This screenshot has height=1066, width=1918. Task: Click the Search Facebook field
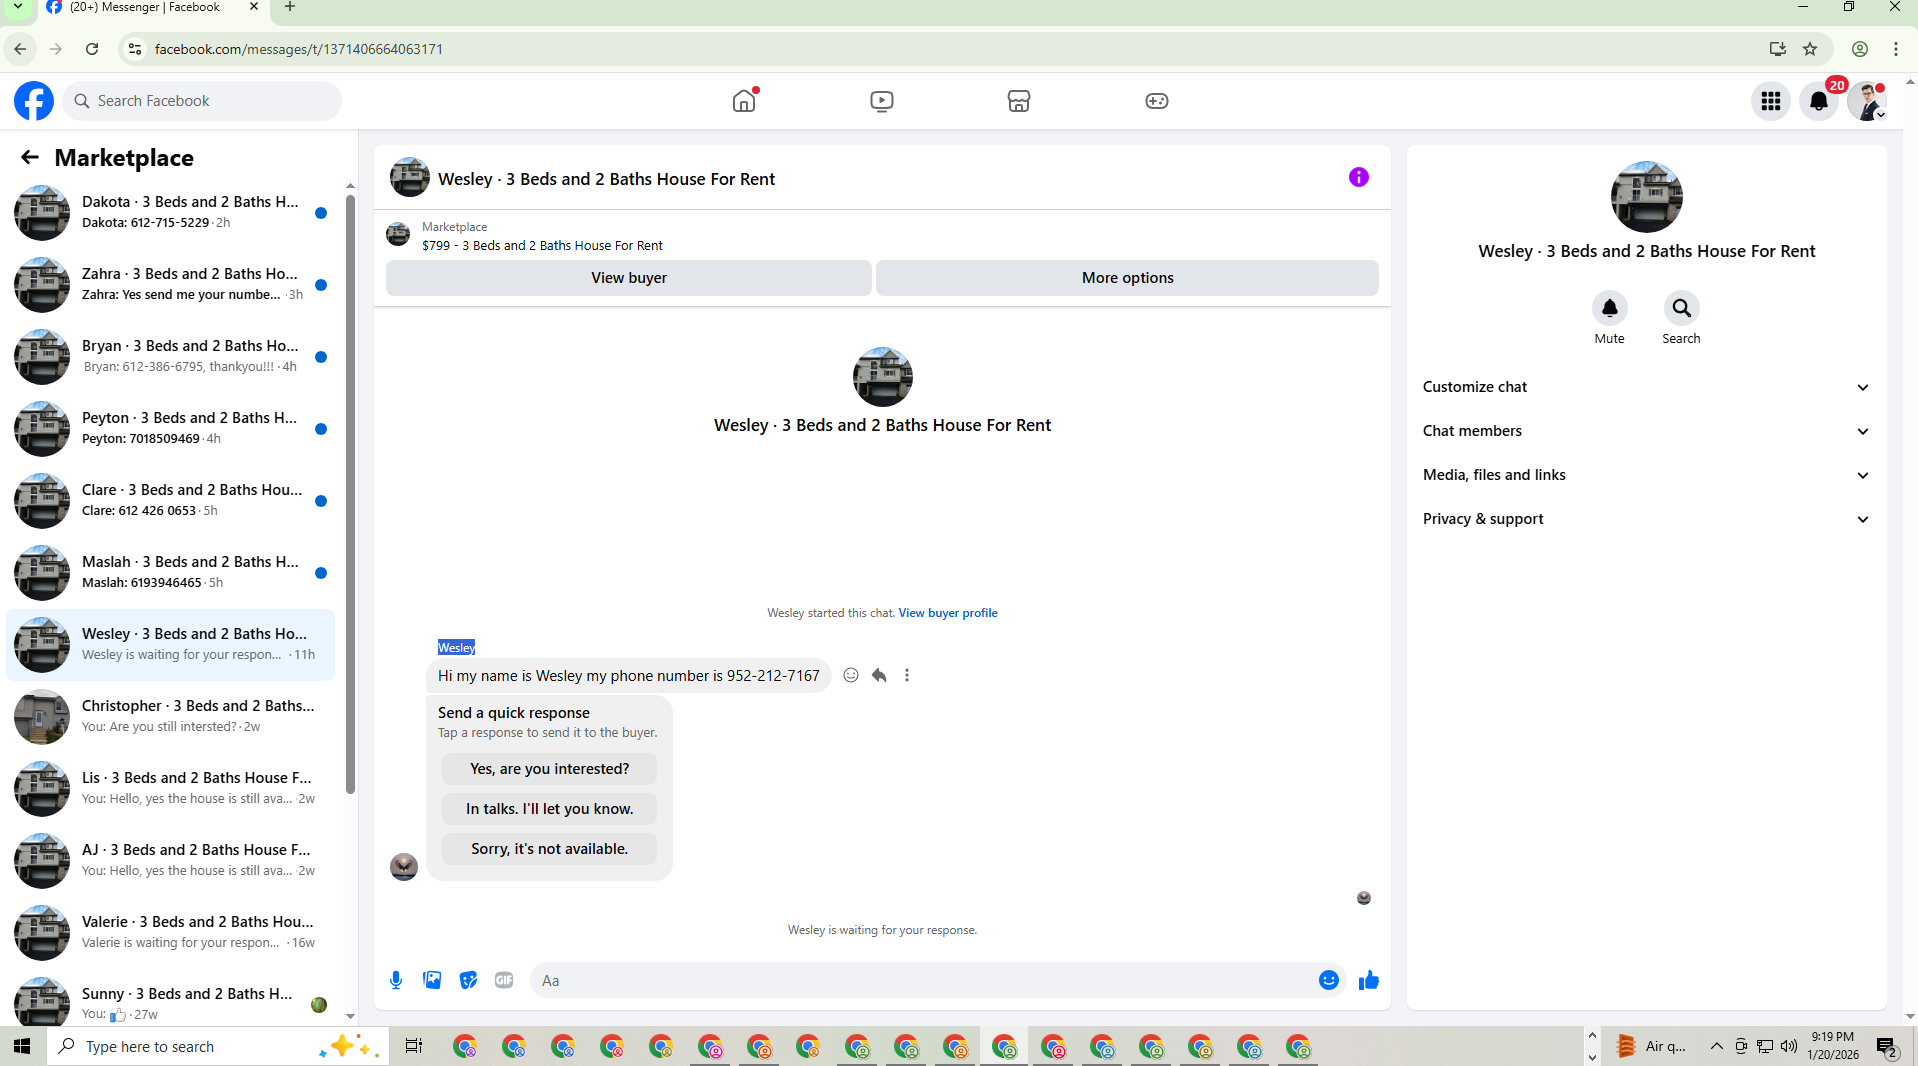(x=203, y=101)
